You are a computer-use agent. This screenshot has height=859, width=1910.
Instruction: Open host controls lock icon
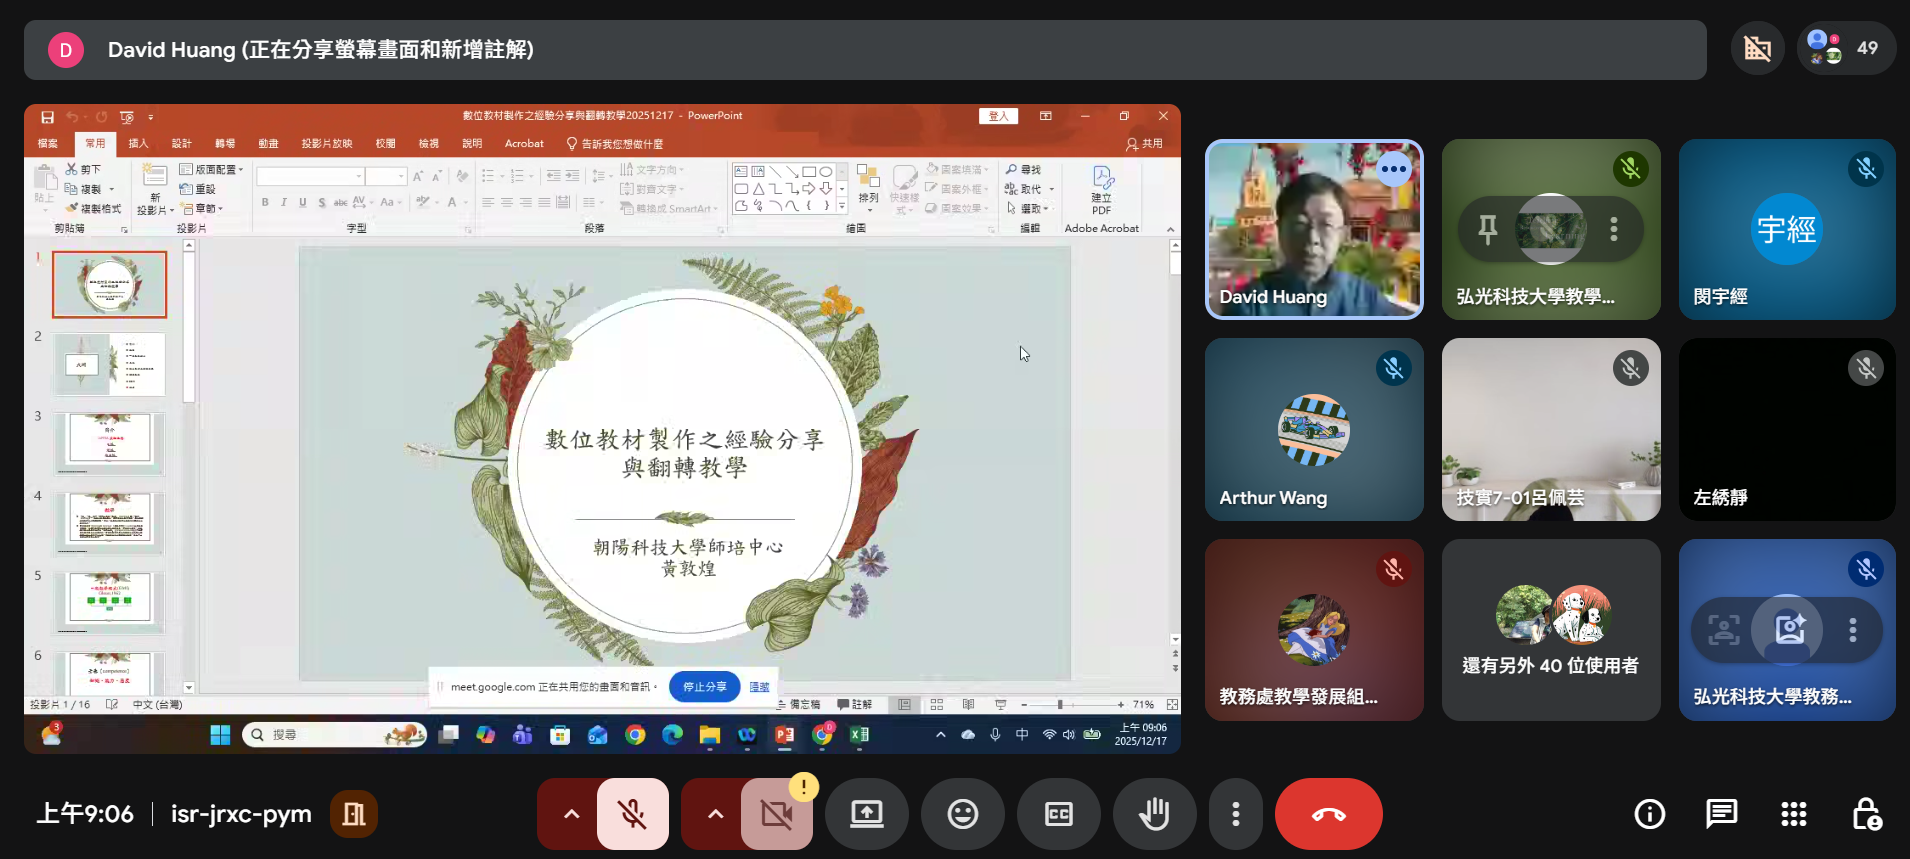click(x=1866, y=814)
